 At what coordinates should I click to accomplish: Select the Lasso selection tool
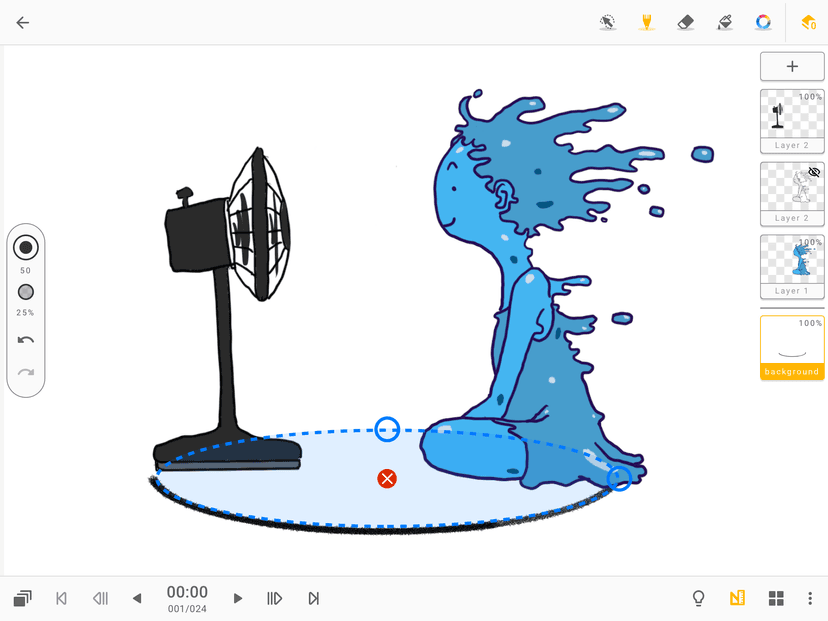tap(608, 22)
